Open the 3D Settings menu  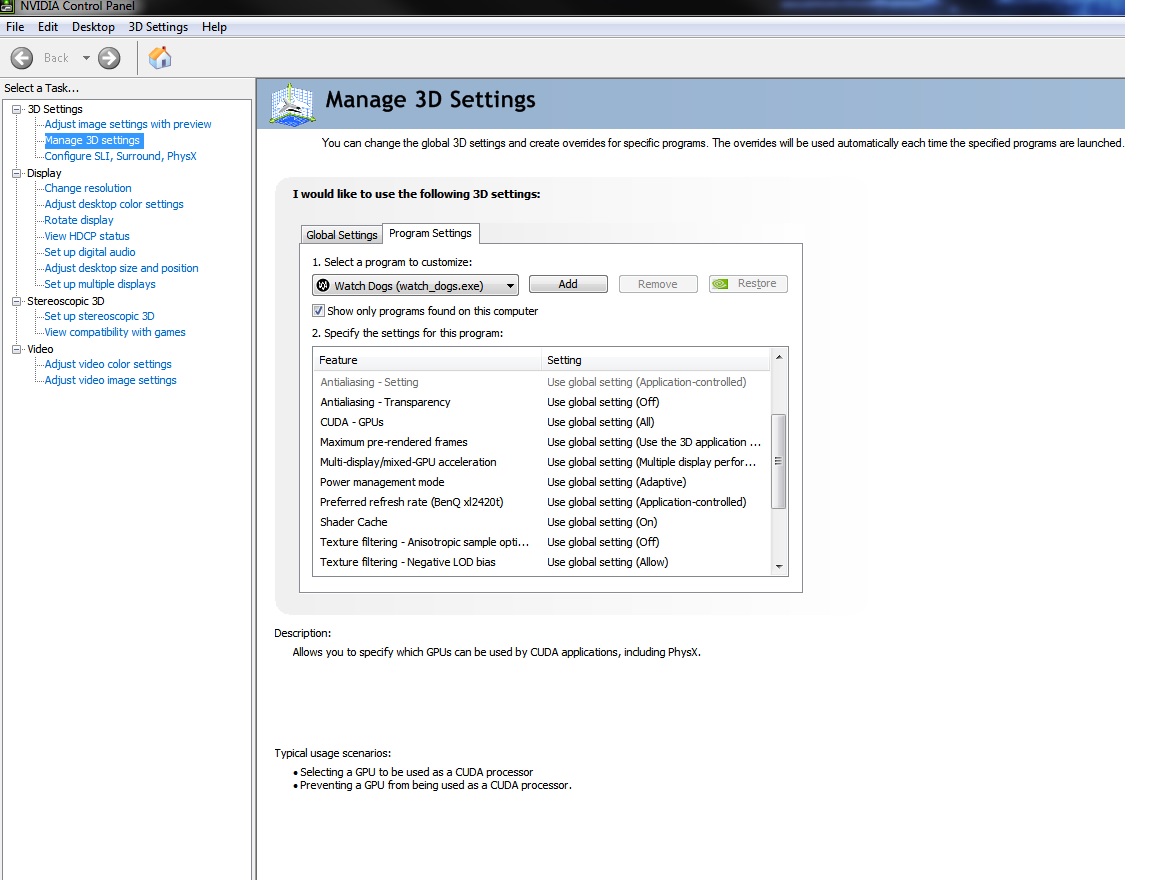[x=158, y=26]
